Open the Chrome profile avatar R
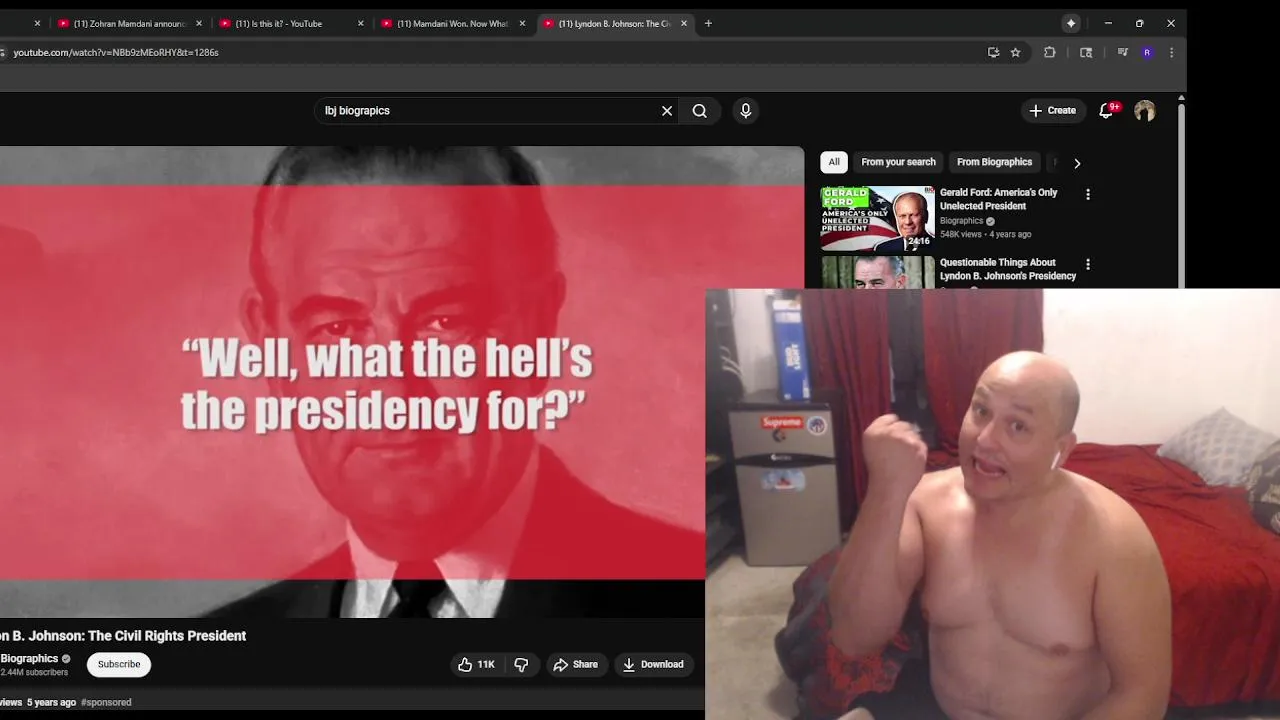This screenshot has width=1280, height=720. [1147, 53]
